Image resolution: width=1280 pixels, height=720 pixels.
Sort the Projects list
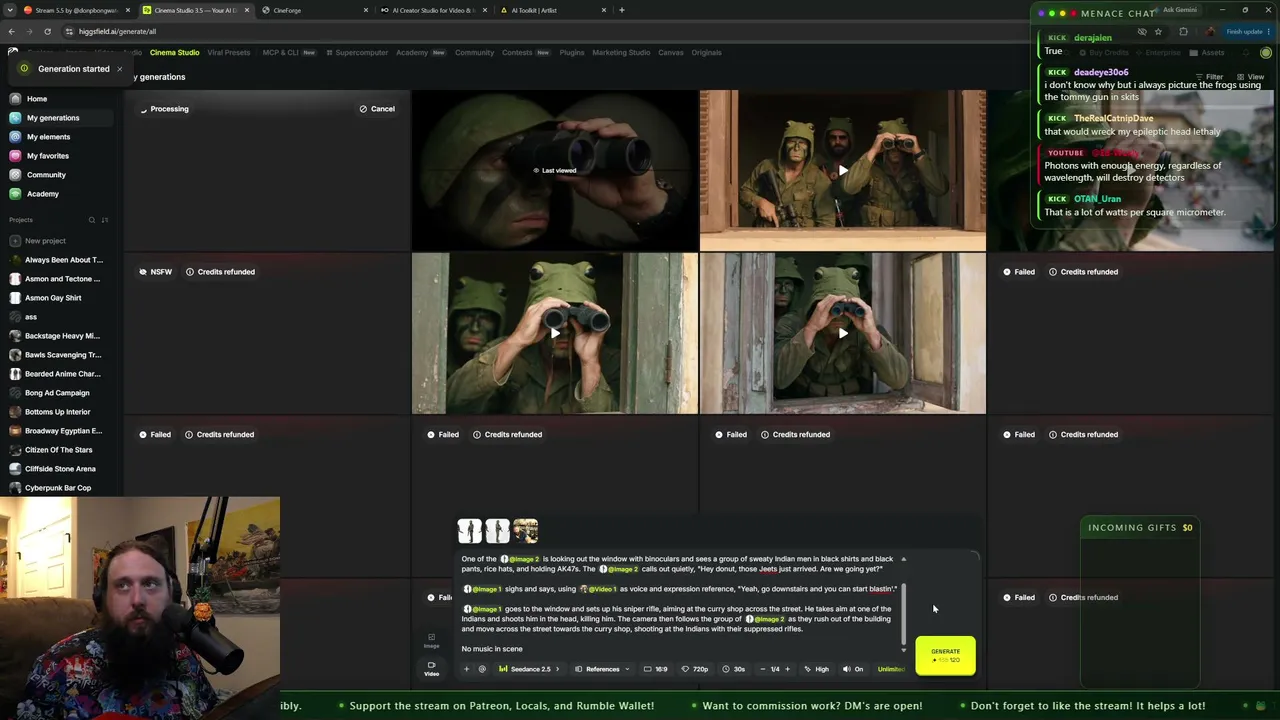[105, 220]
